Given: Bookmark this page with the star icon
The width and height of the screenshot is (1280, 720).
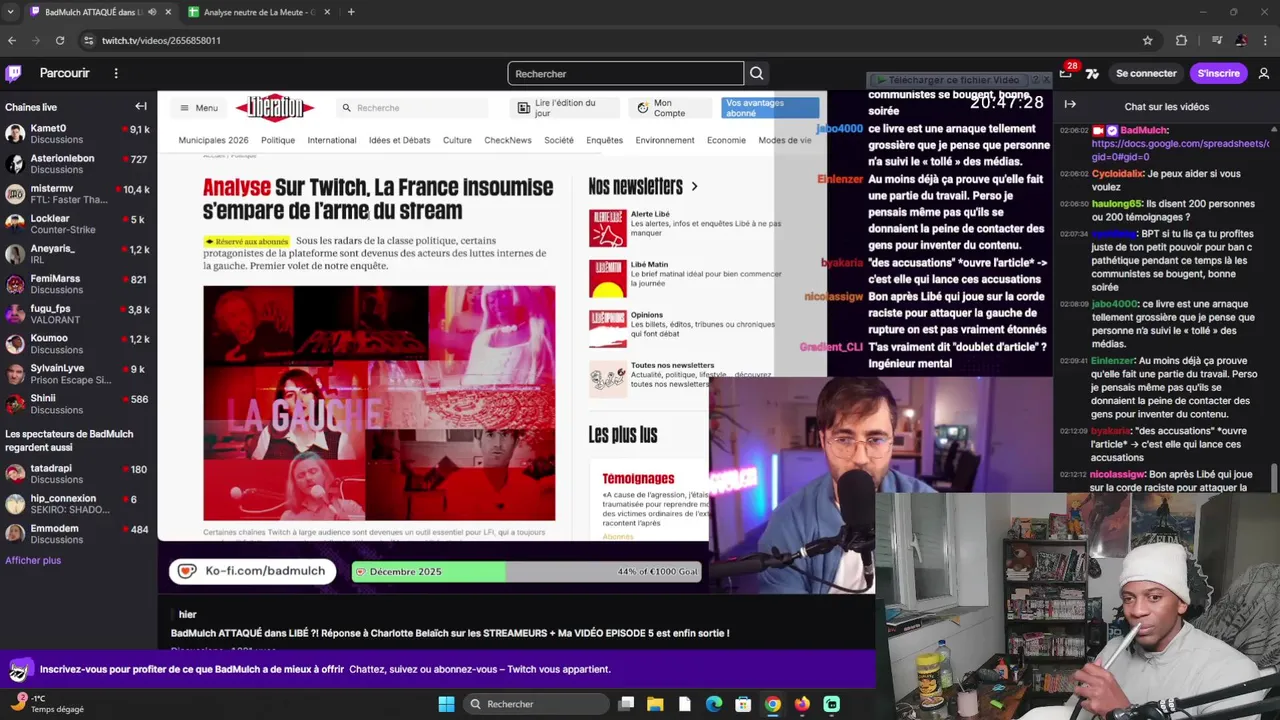Looking at the screenshot, I should 1148,40.
